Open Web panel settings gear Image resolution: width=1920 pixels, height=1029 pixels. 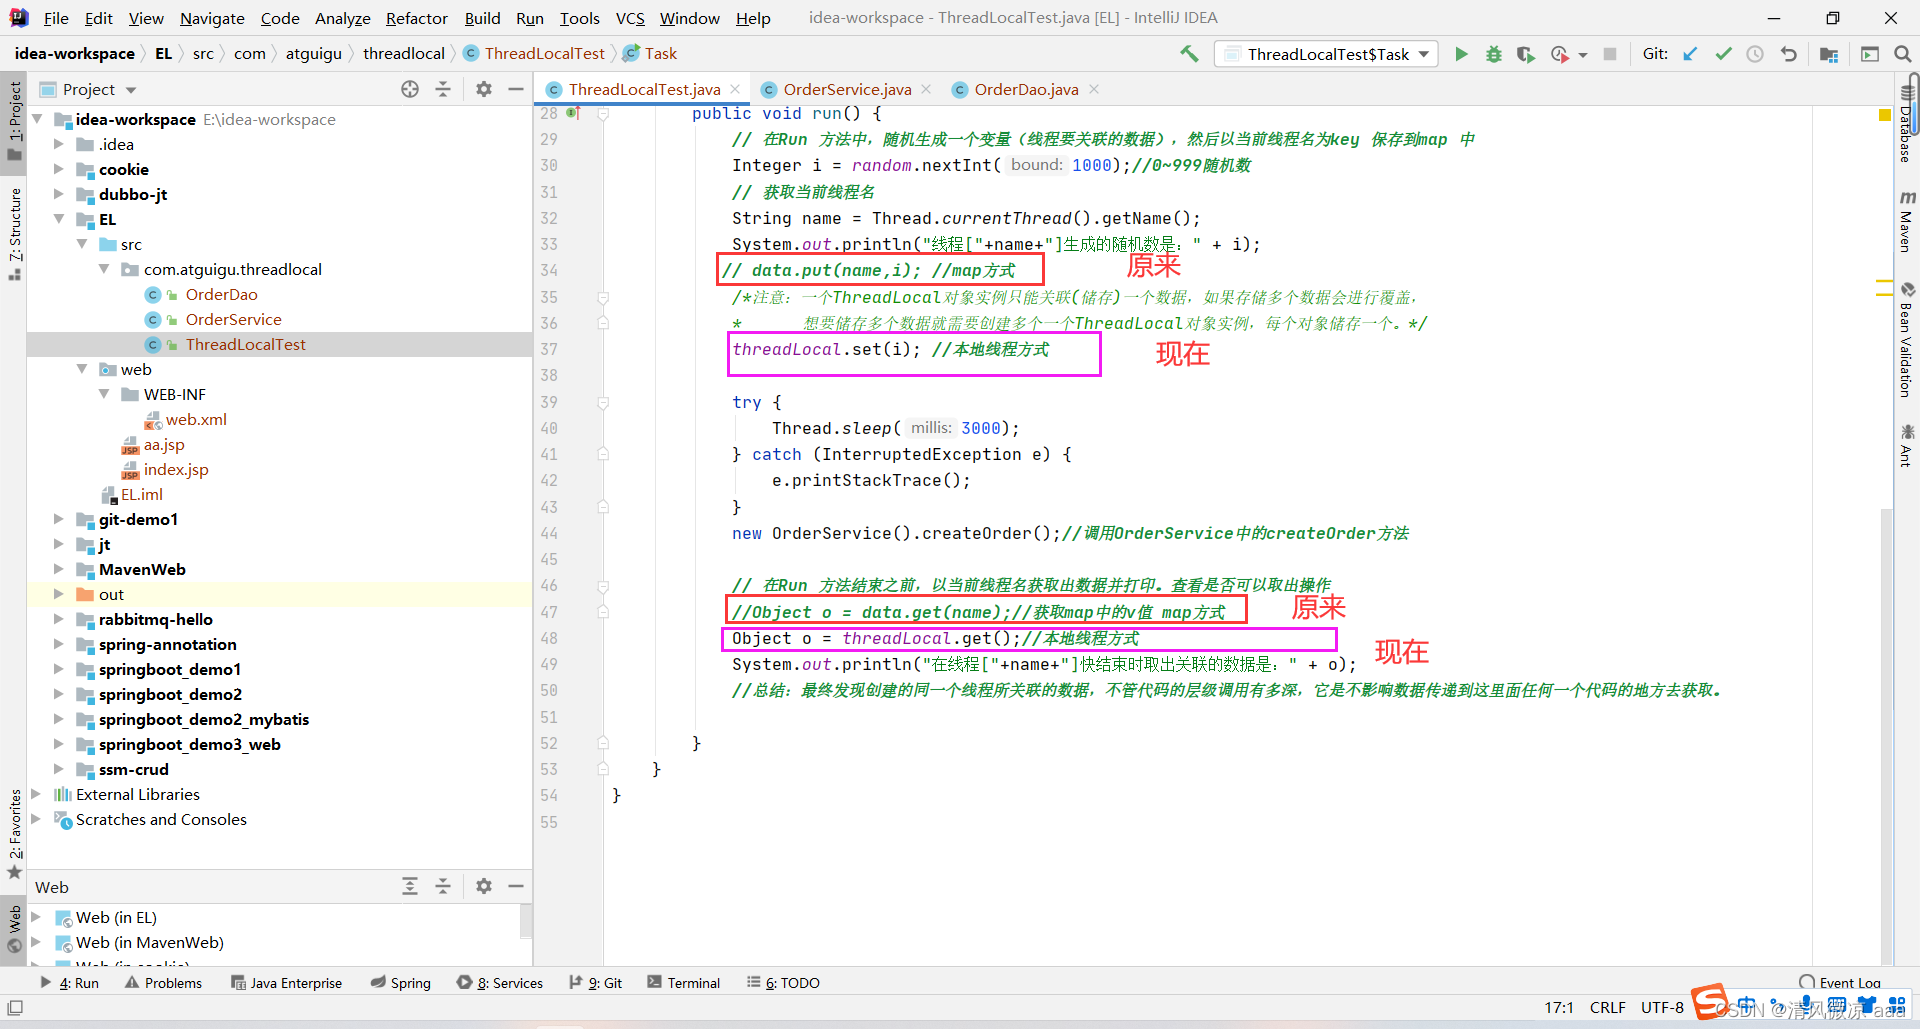pyautogui.click(x=484, y=886)
